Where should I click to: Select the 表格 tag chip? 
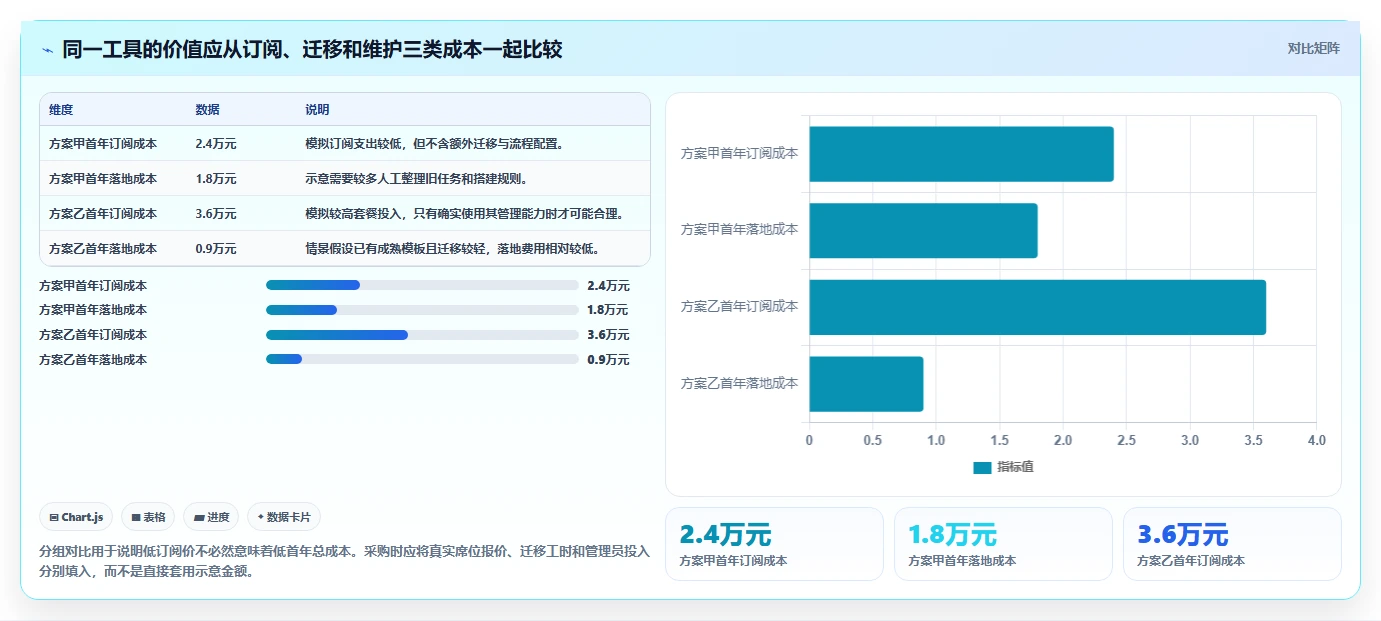click(148, 517)
